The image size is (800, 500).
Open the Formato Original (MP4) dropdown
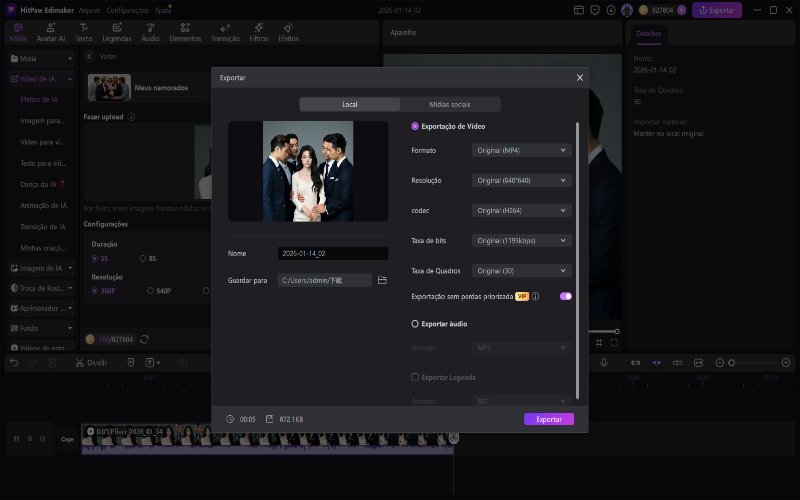coord(521,151)
